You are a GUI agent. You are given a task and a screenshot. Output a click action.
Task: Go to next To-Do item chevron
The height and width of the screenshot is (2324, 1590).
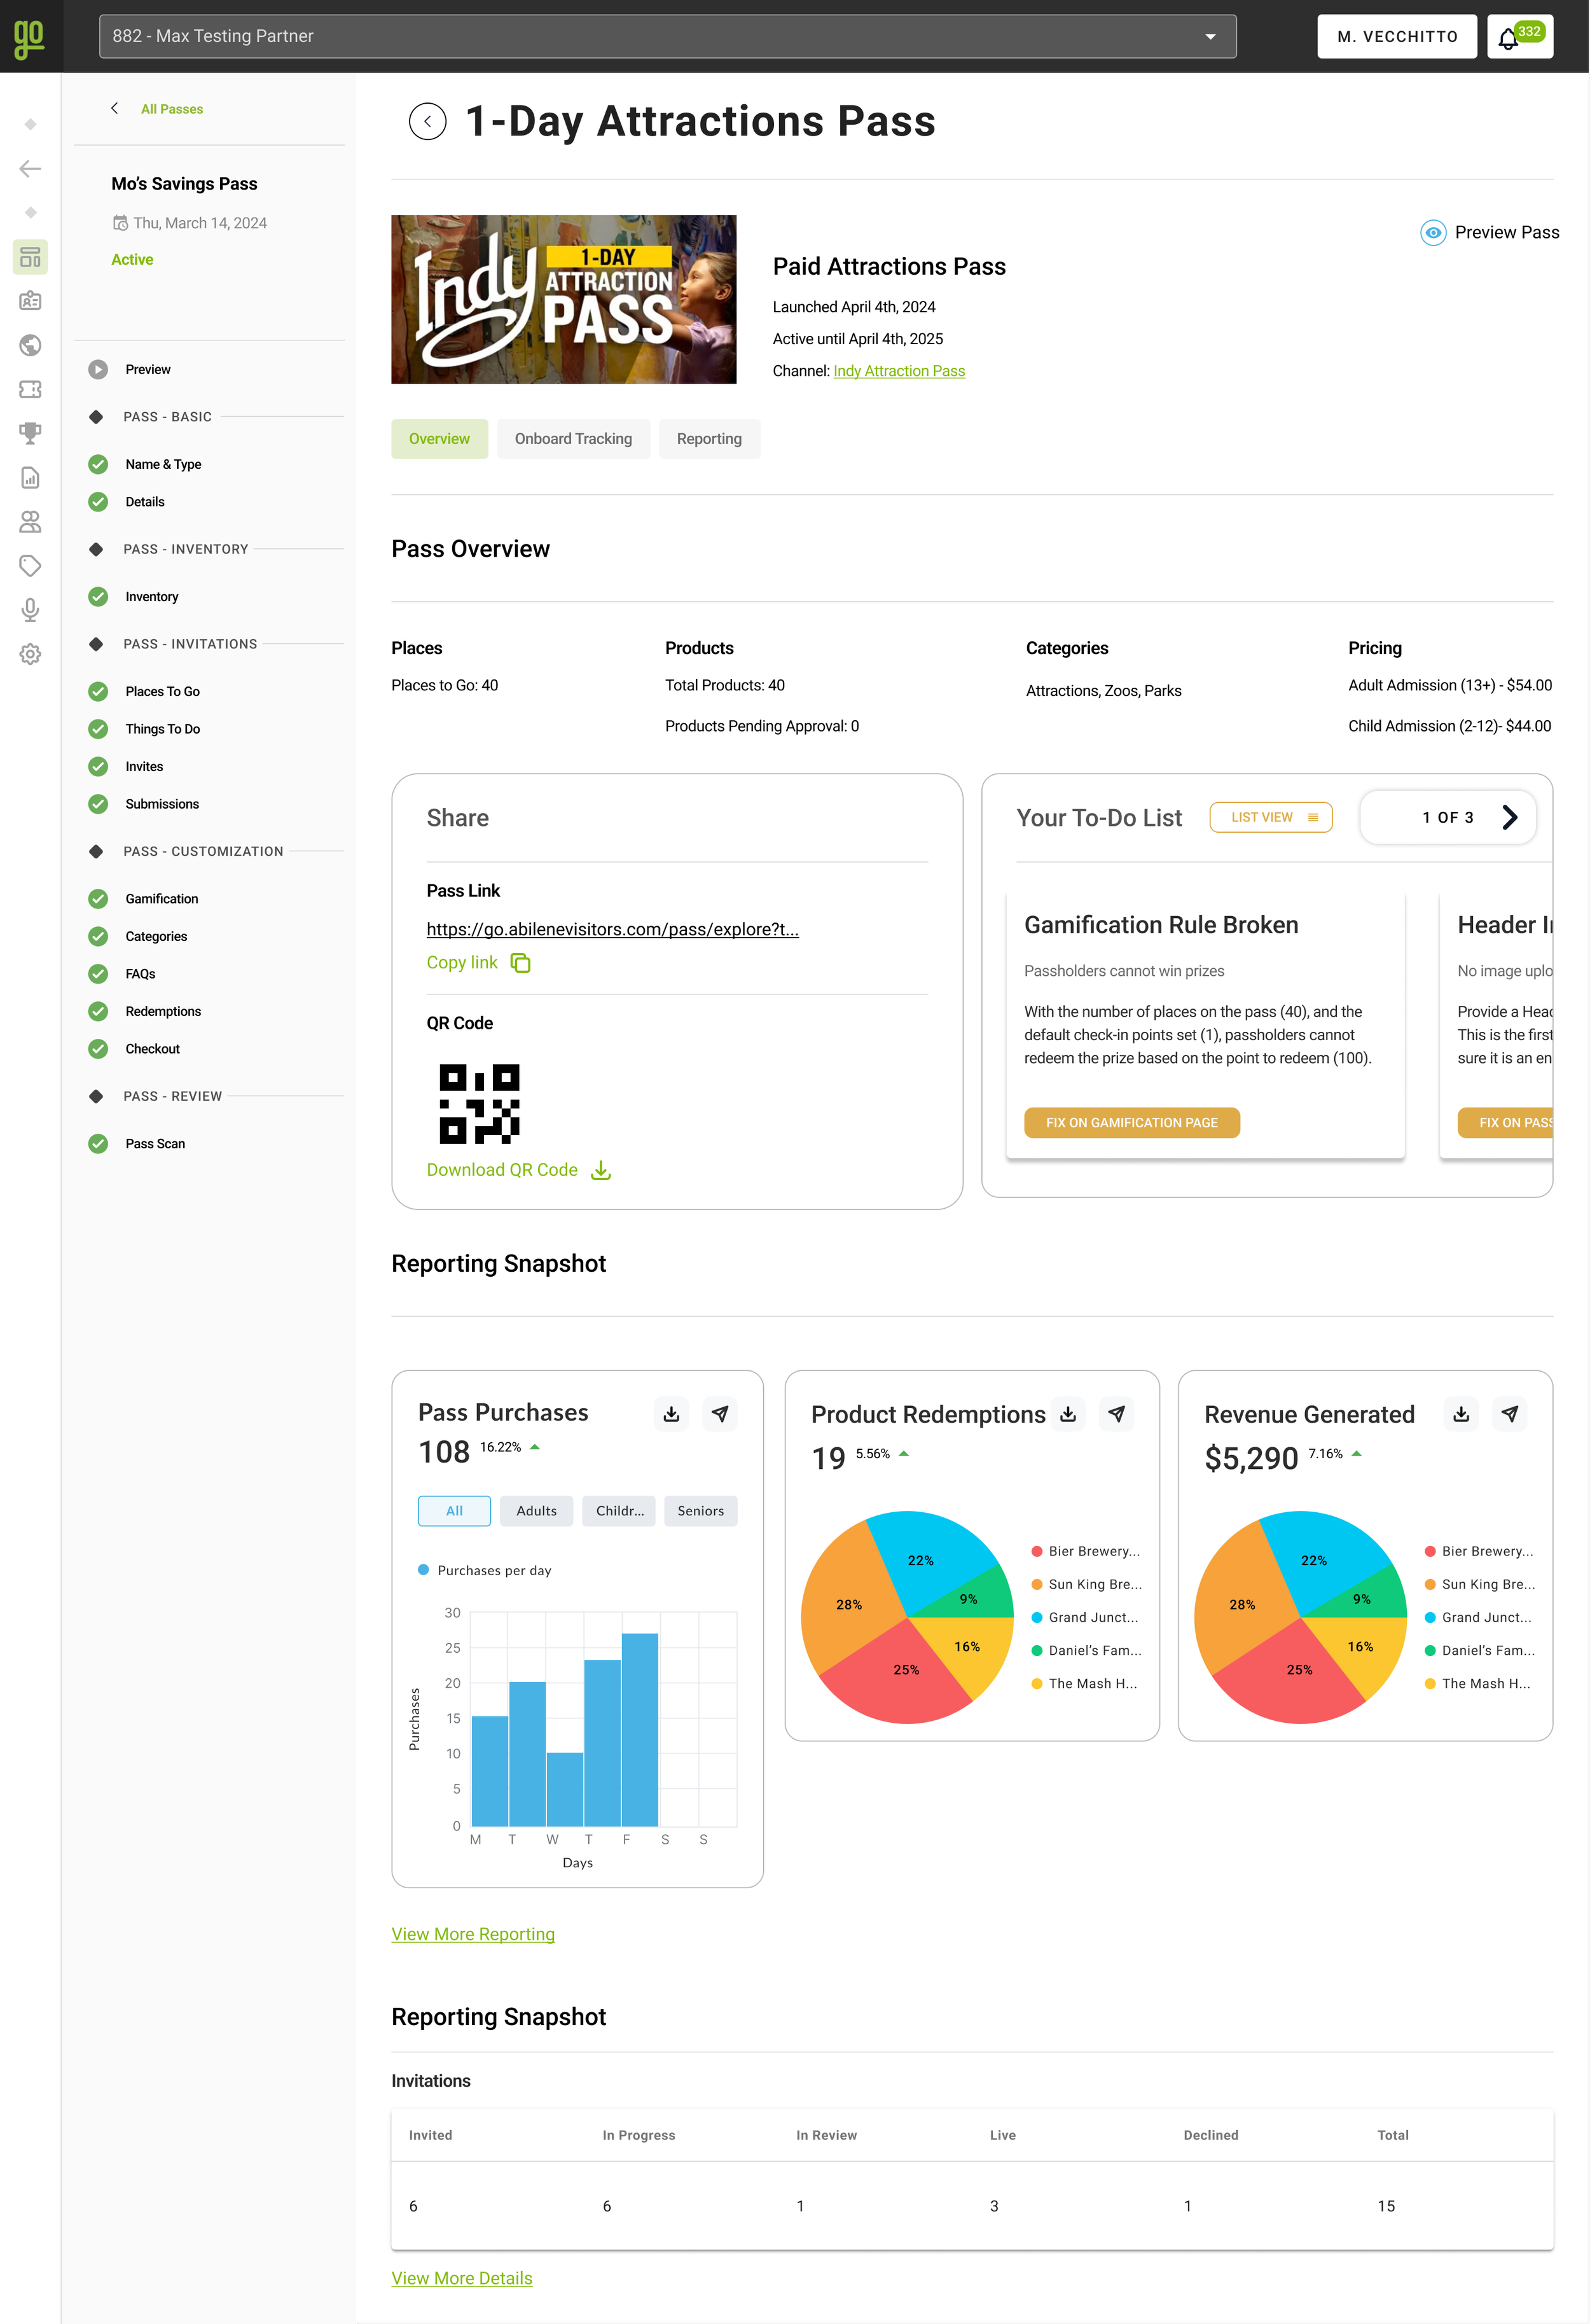[1509, 817]
